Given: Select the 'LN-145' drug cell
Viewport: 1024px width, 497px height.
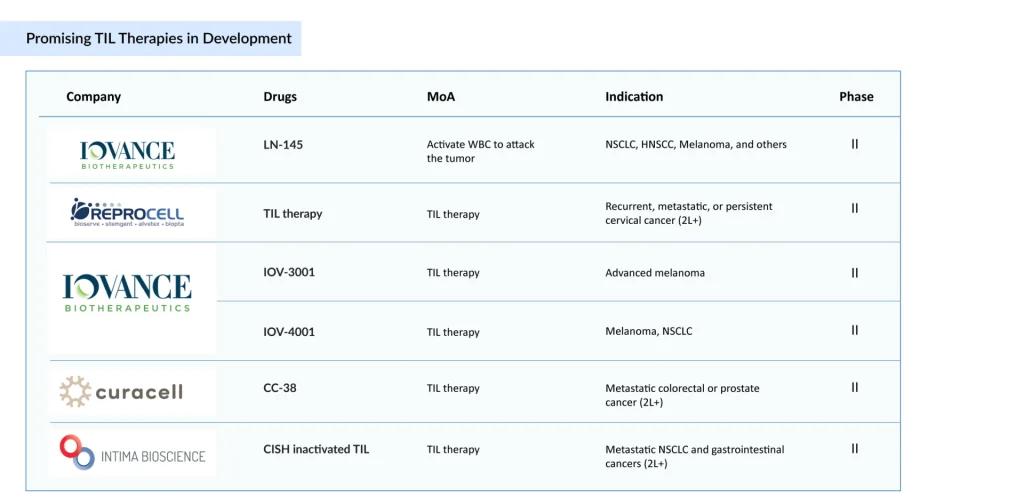Looking at the screenshot, I should pos(283,144).
